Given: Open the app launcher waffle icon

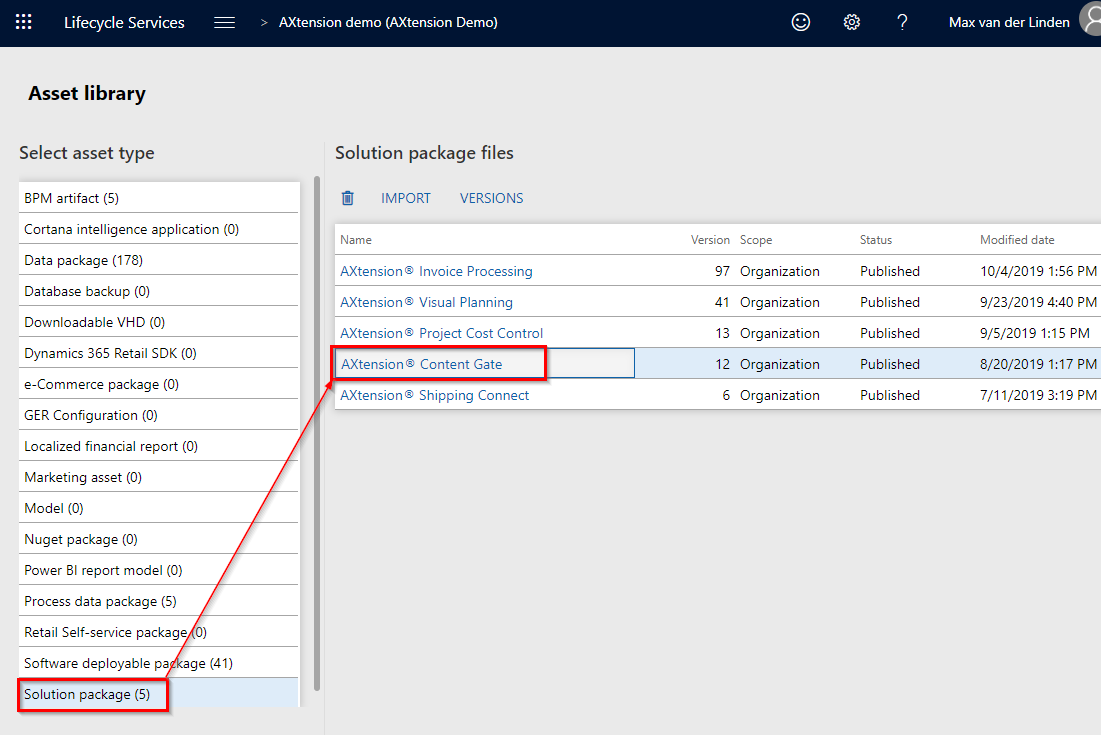Looking at the screenshot, I should [x=24, y=22].
